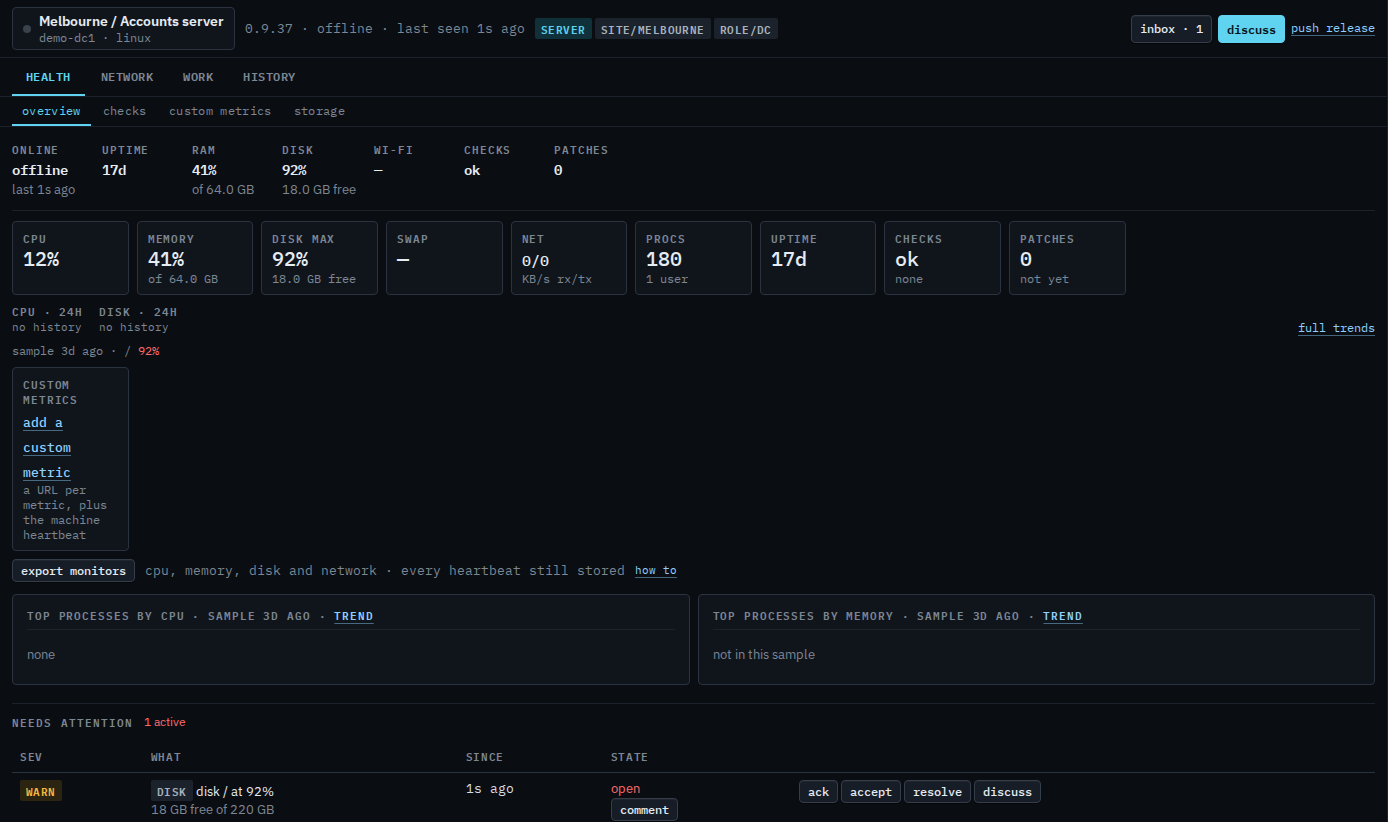Open the full trends link
The image size is (1388, 822).
point(1336,328)
